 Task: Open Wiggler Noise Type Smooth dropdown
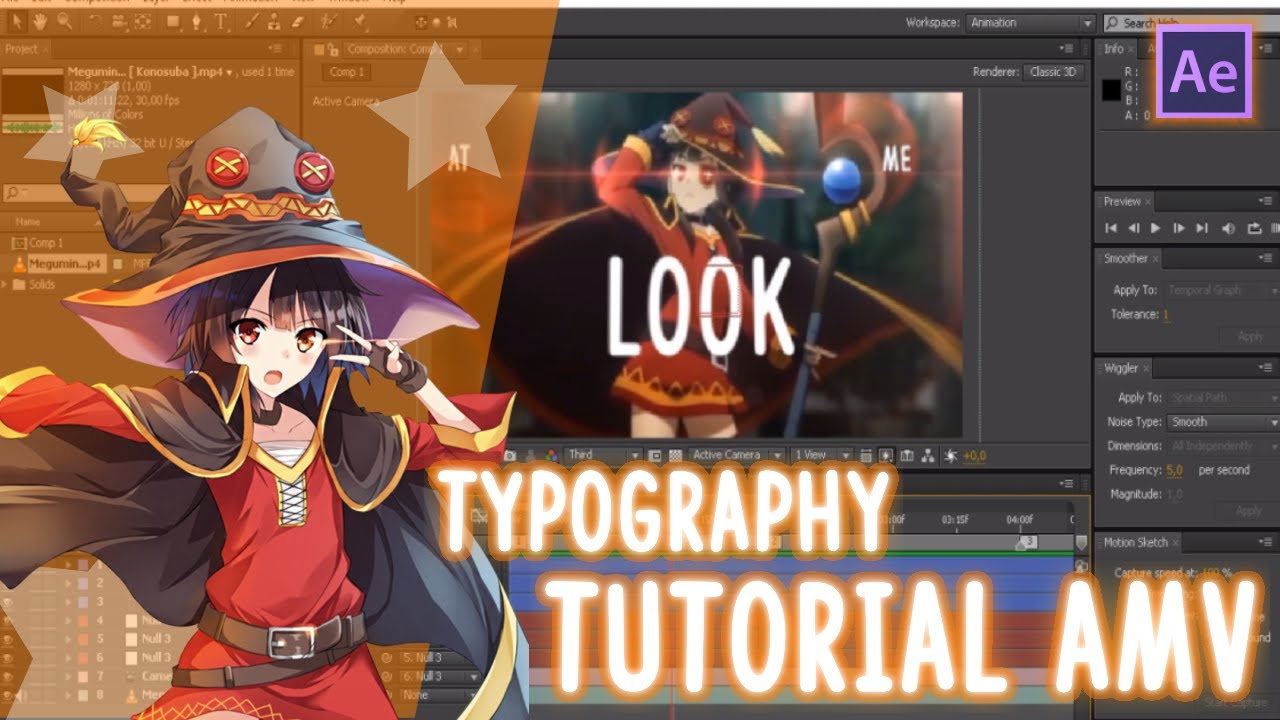pos(1223,422)
